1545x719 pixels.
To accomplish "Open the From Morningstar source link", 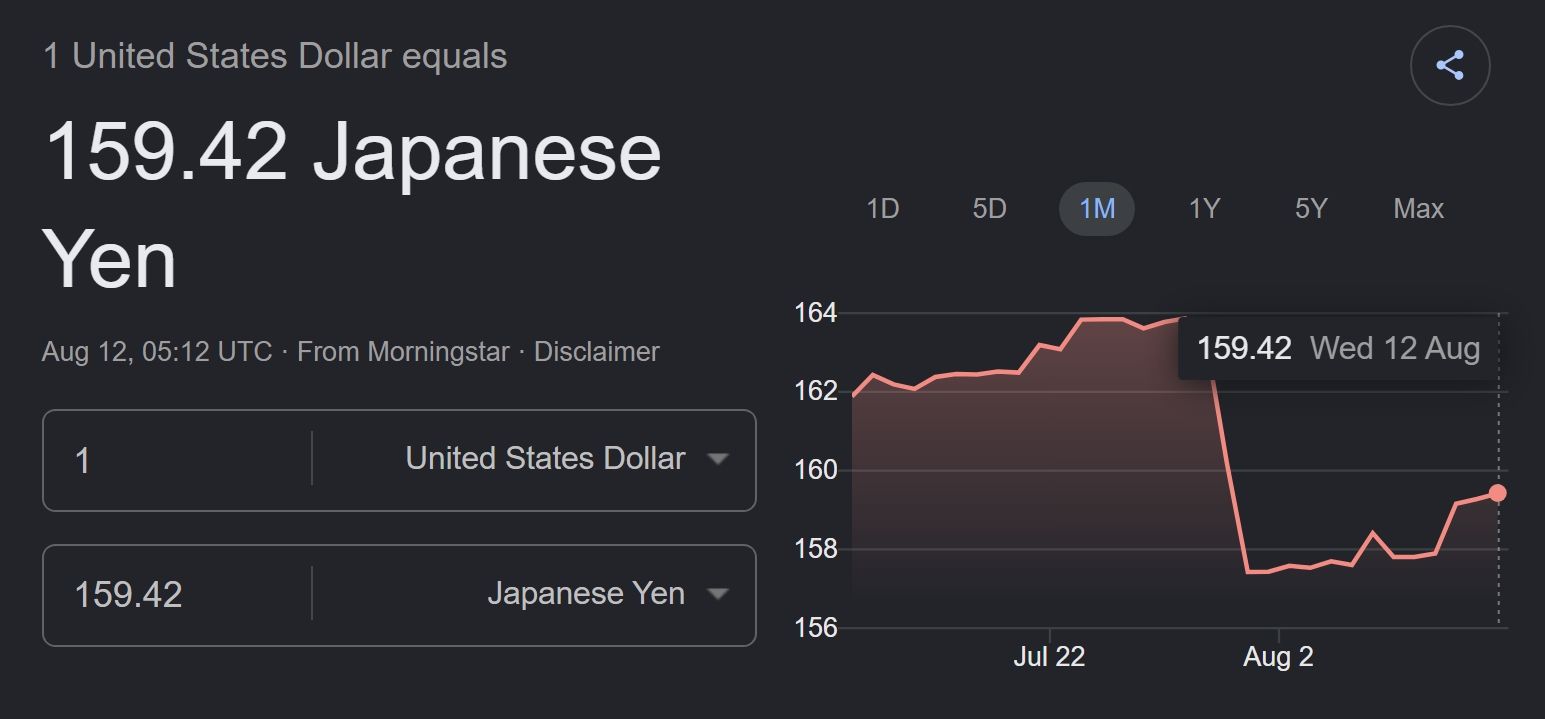I will tap(403, 352).
